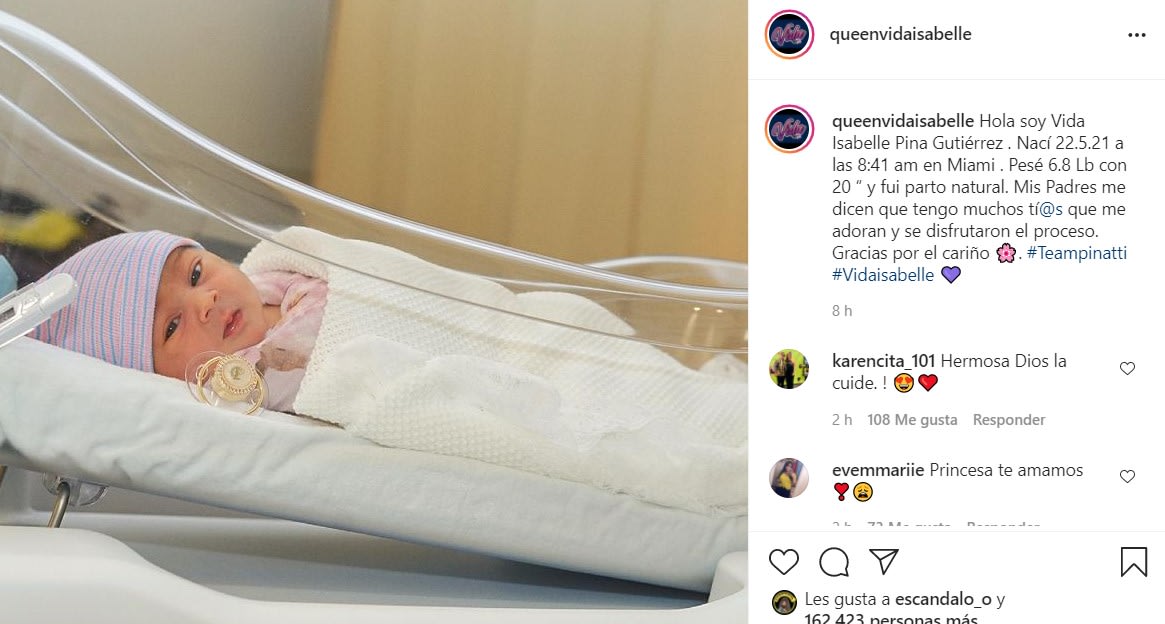Like evemmariie's comment heart
The image size is (1165, 624).
point(1127,476)
